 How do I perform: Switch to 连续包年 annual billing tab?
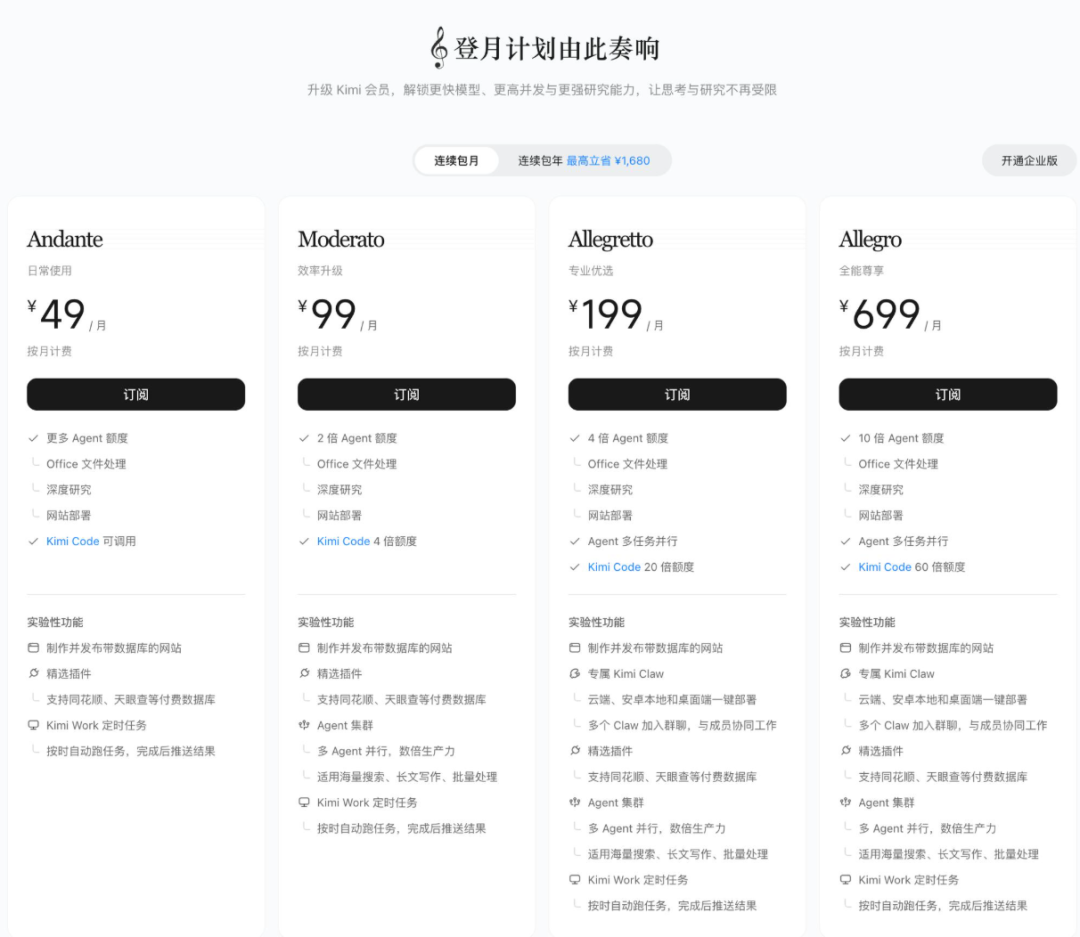(583, 161)
